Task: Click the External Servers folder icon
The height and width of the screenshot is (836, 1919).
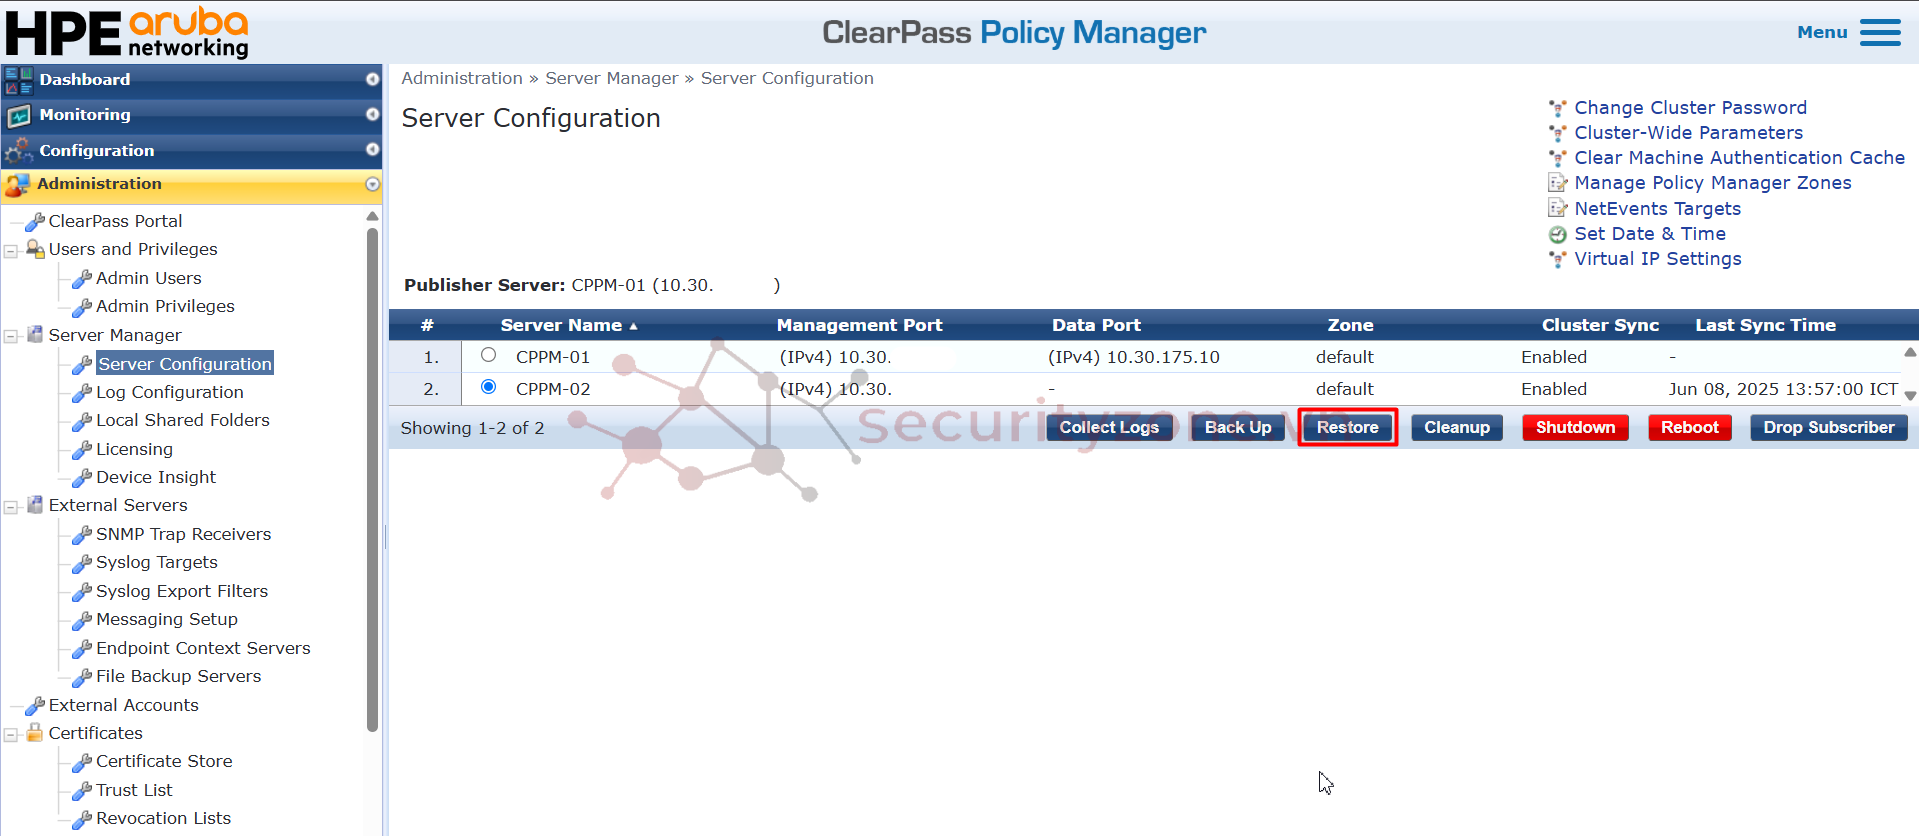Action: tap(35, 505)
